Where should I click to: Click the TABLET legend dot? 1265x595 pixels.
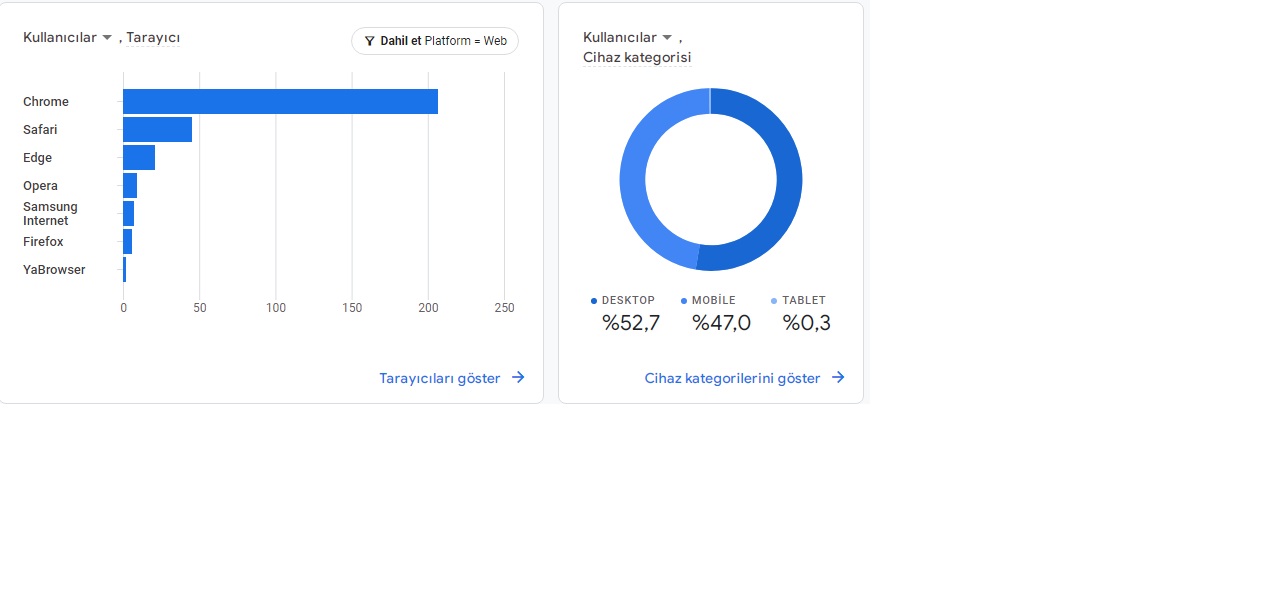[x=774, y=301]
